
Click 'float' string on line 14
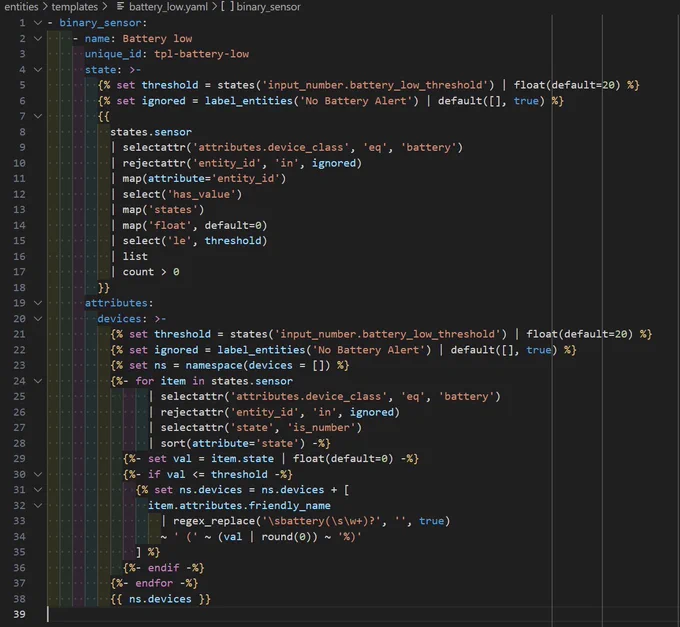click(x=170, y=225)
